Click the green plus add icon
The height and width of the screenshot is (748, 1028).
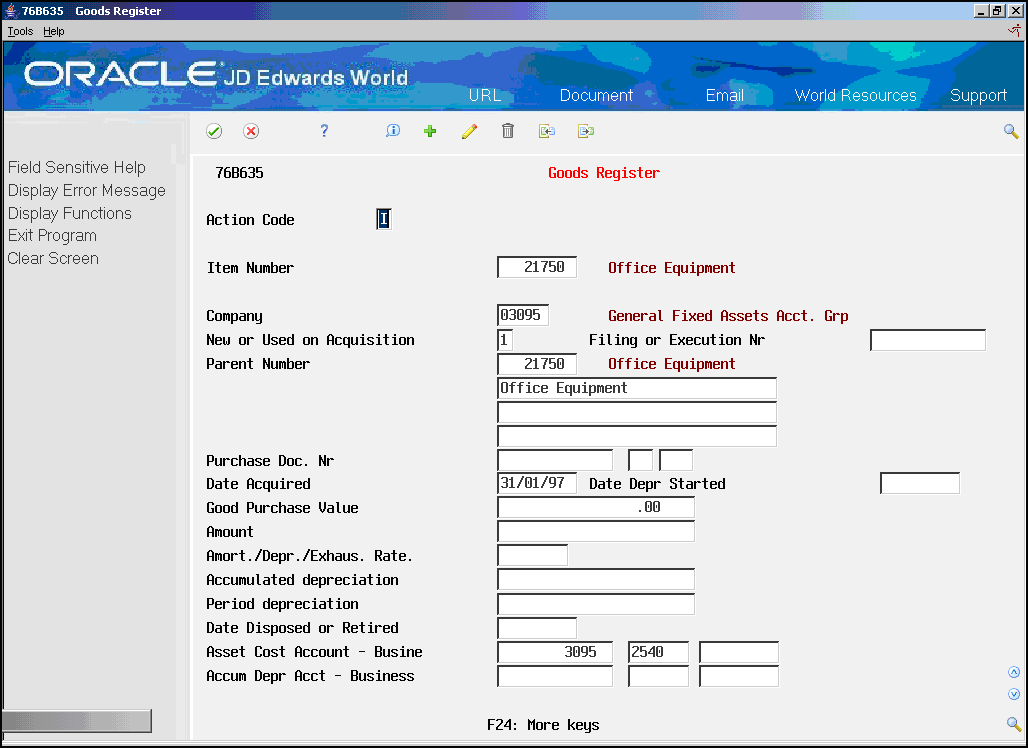click(430, 131)
